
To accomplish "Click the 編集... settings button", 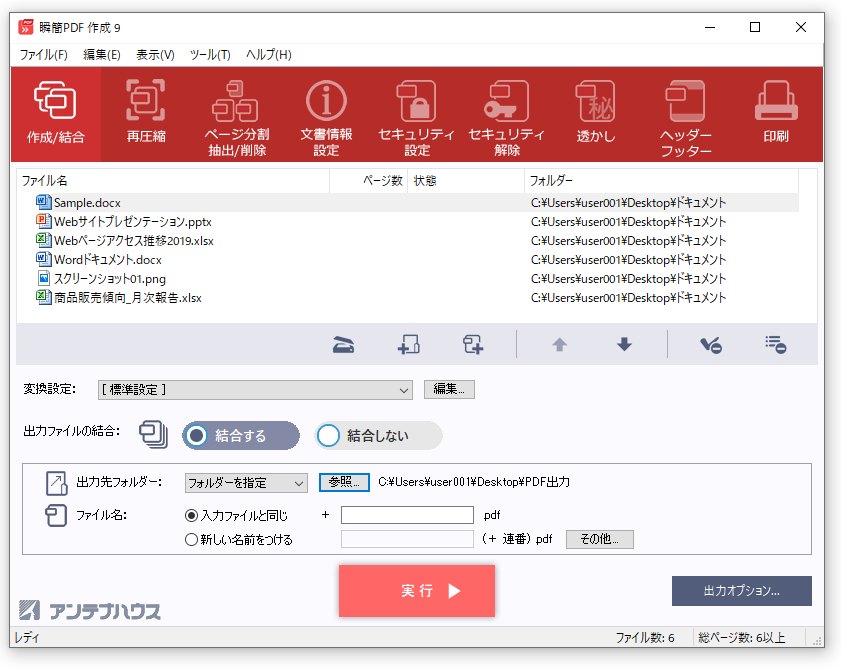I will [x=449, y=389].
